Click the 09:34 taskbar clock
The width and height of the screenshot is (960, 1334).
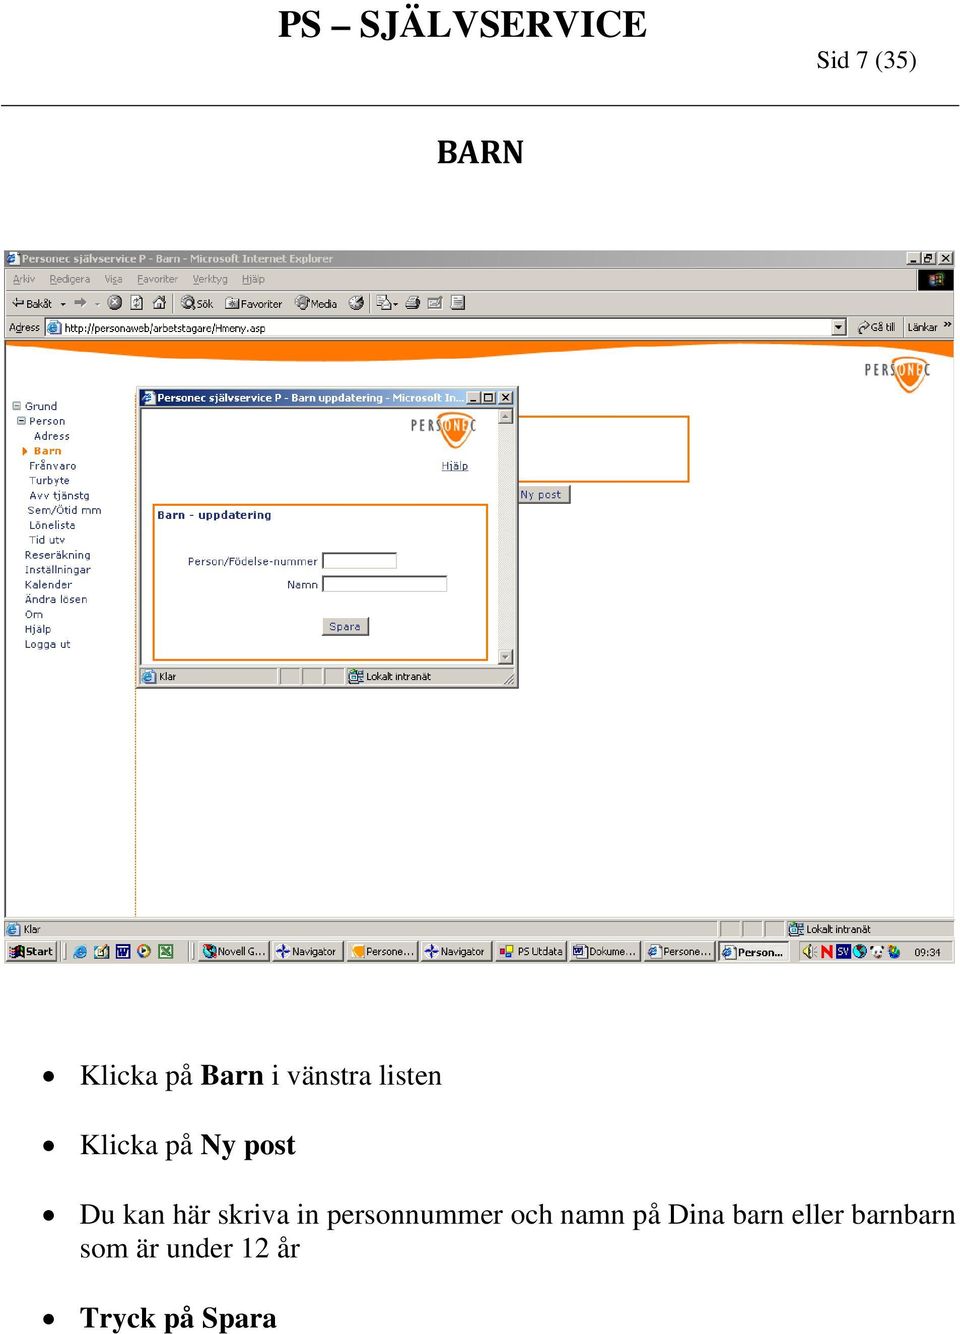click(x=927, y=952)
